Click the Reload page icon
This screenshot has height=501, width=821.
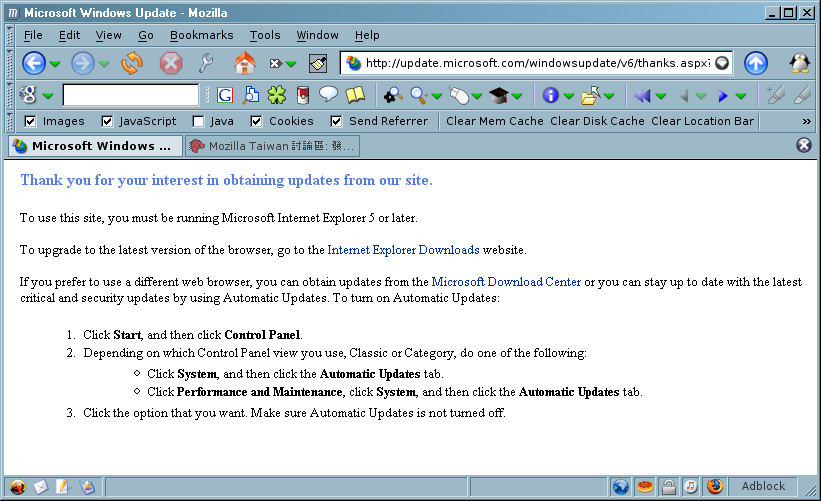coord(132,63)
